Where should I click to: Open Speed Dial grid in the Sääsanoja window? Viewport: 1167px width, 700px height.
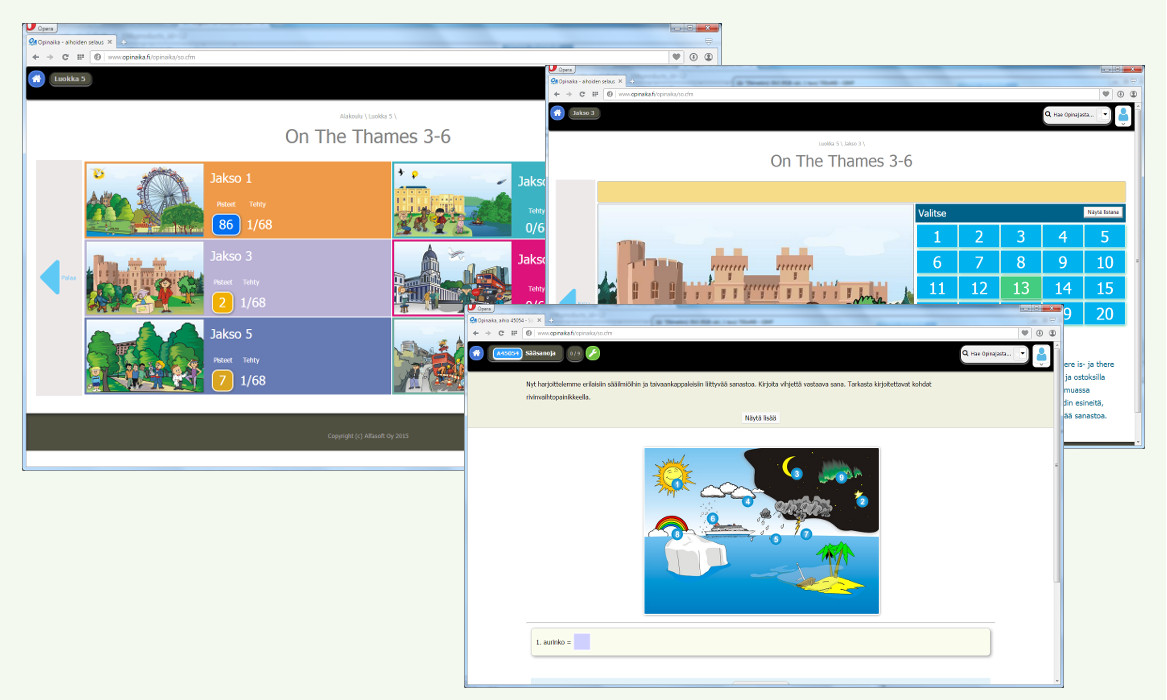point(514,333)
